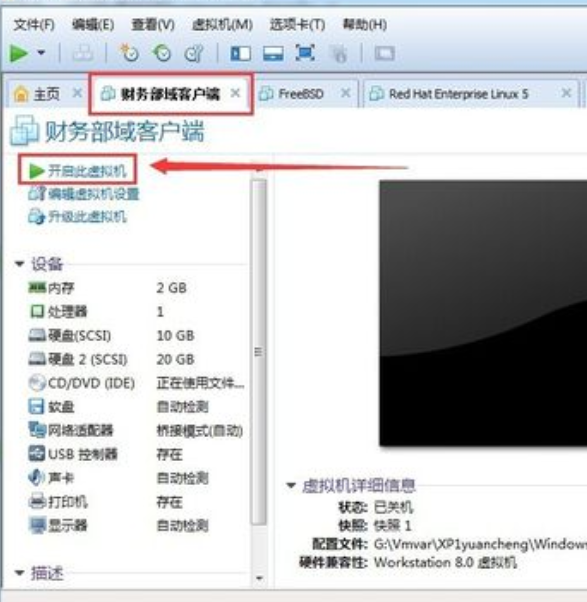Close the 财务部域客户端 tab
Image resolution: width=587 pixels, height=602 pixels.
235,93
